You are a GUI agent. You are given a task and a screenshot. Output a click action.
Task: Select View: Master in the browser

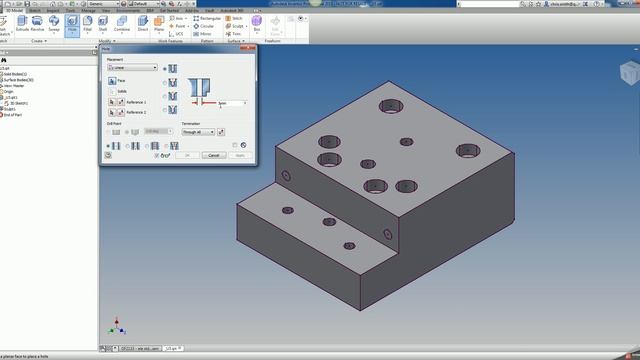(13, 86)
